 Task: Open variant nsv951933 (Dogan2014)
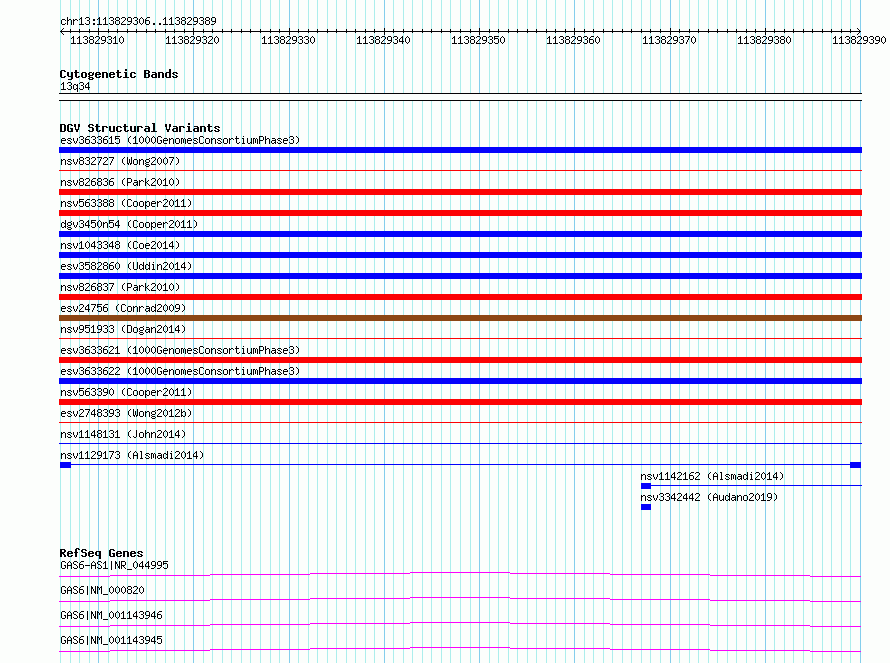pos(123,329)
